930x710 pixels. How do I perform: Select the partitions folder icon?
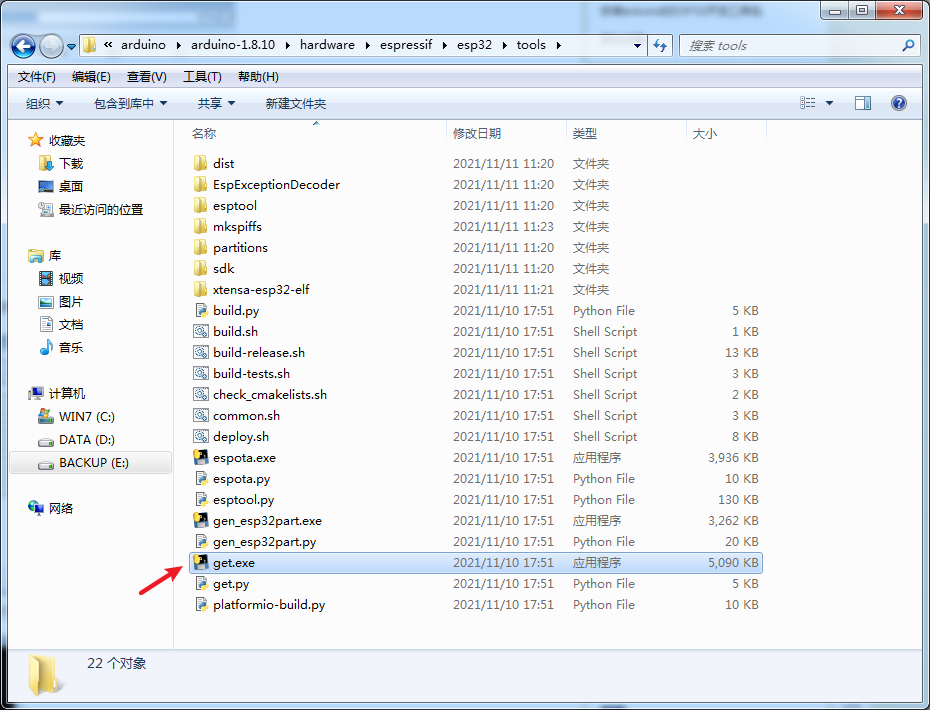tap(200, 247)
